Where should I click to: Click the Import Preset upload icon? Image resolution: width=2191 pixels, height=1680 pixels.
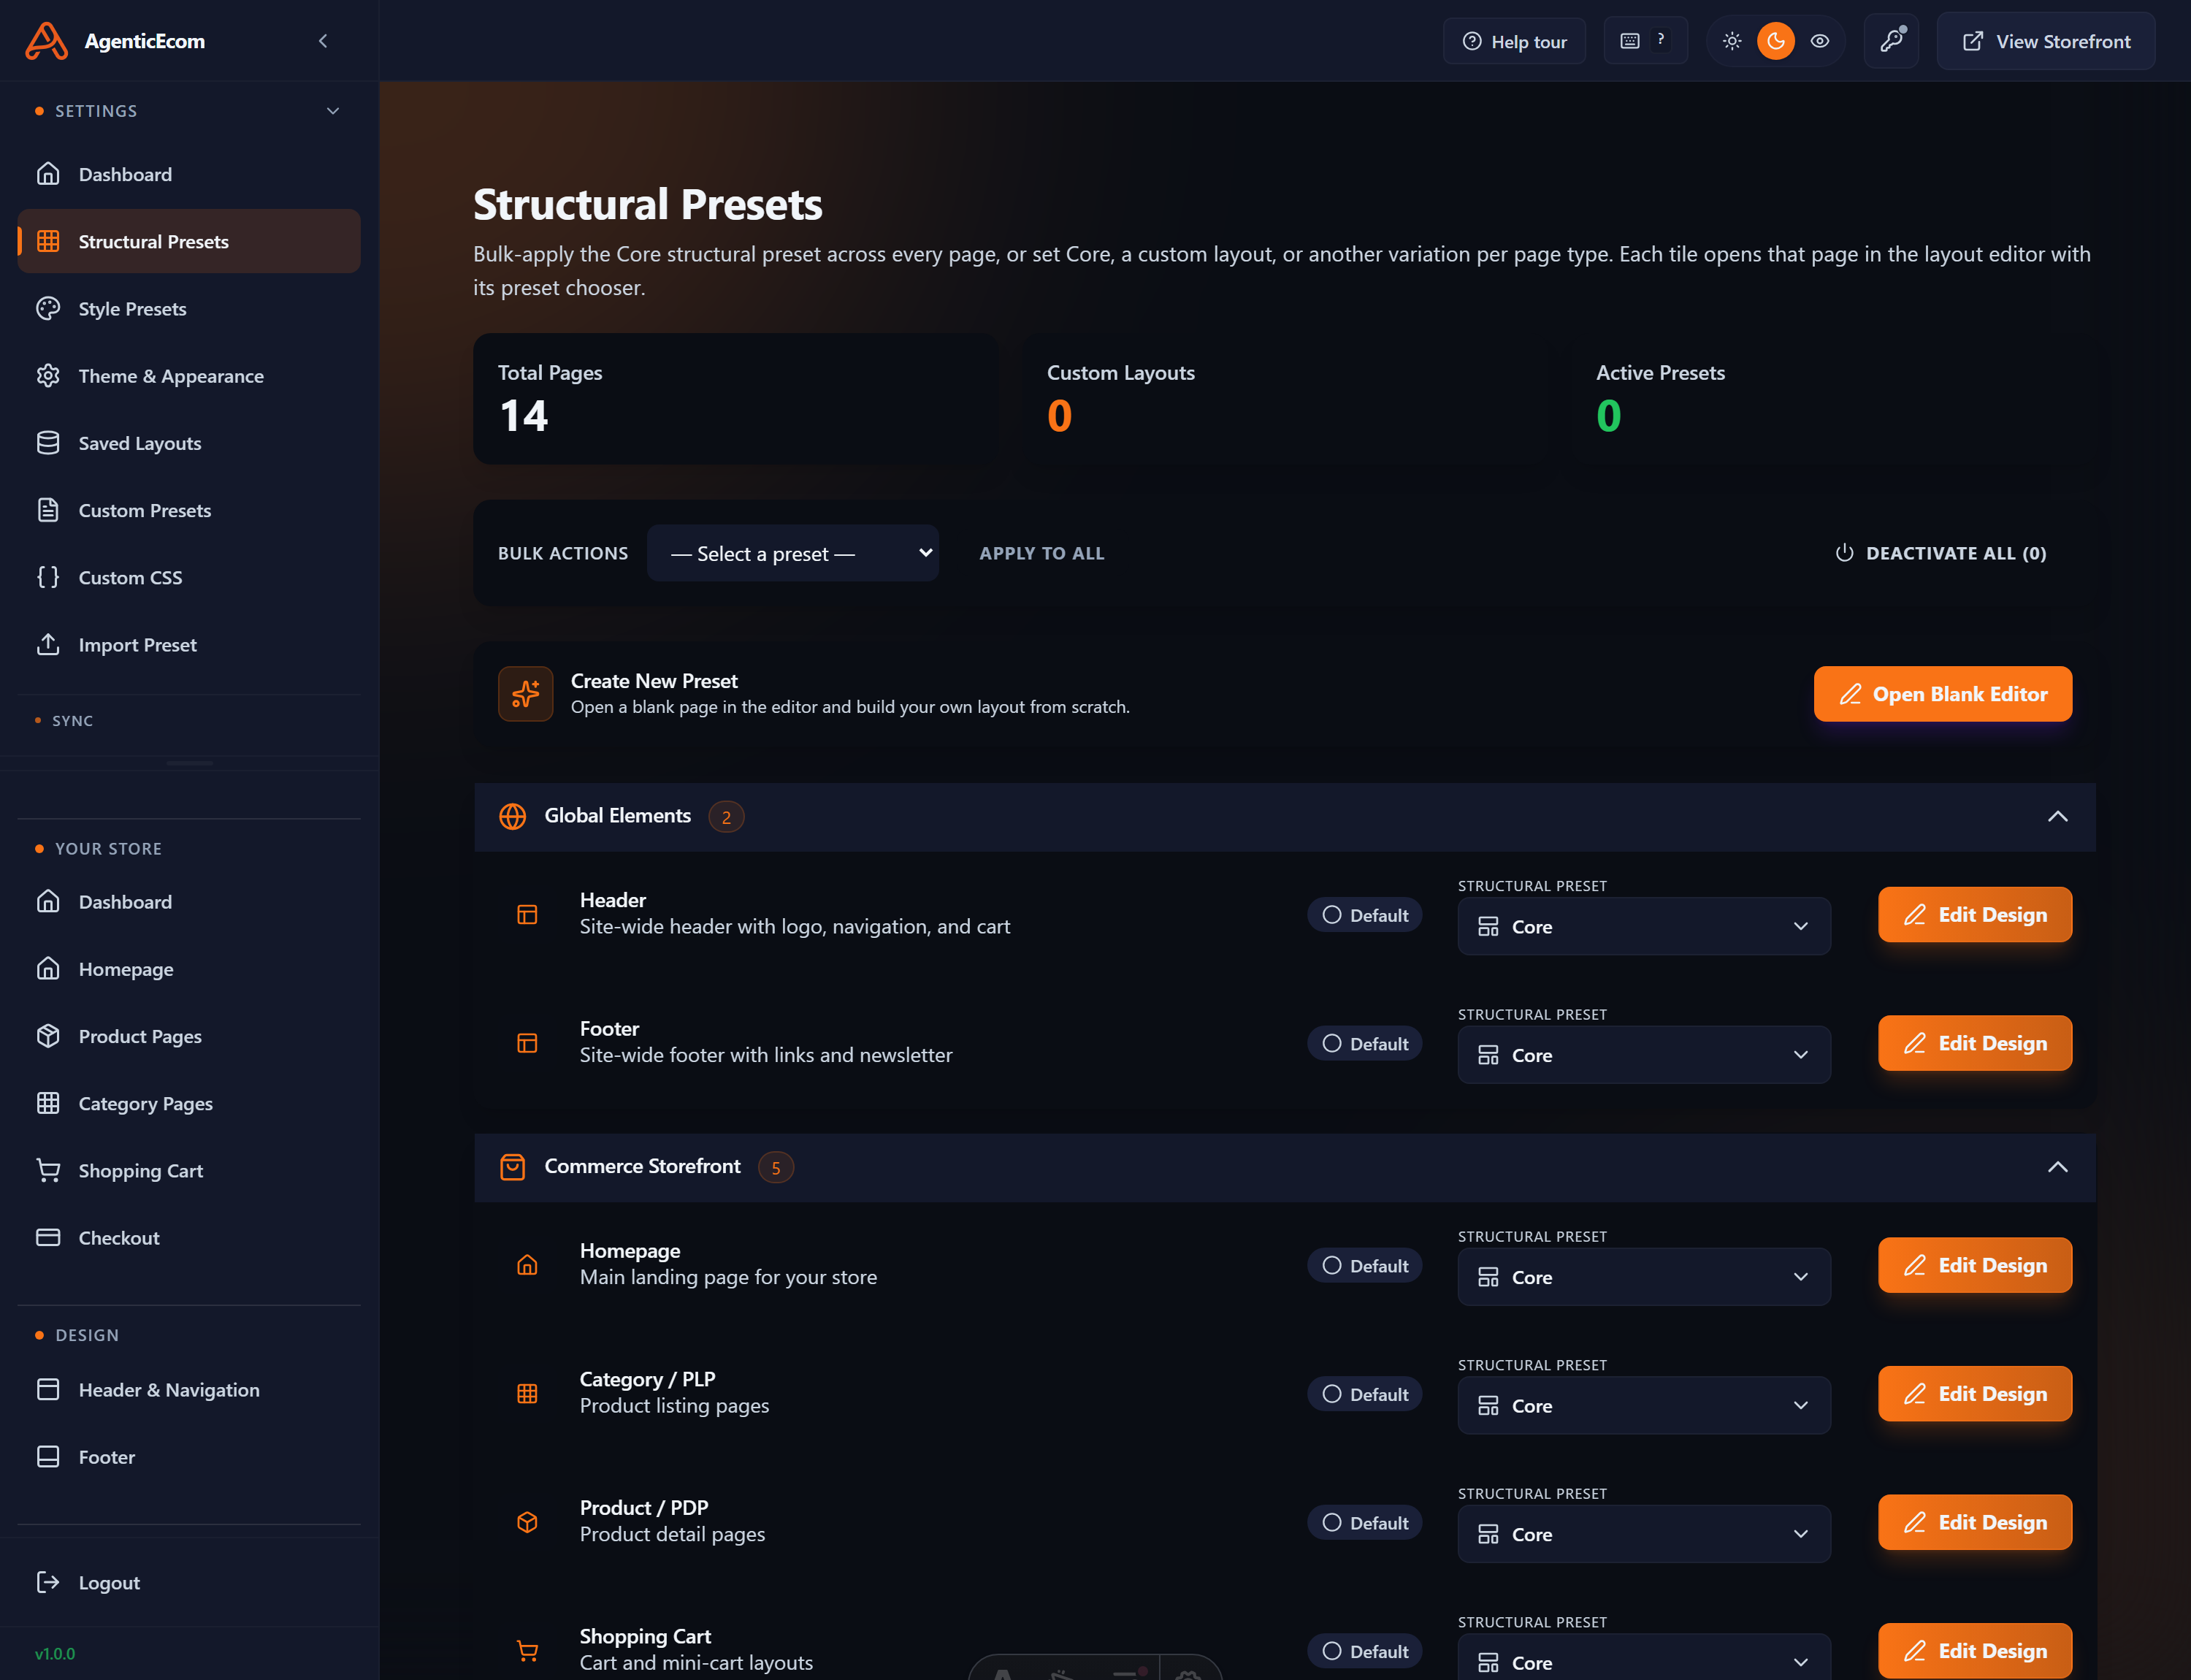[48, 644]
